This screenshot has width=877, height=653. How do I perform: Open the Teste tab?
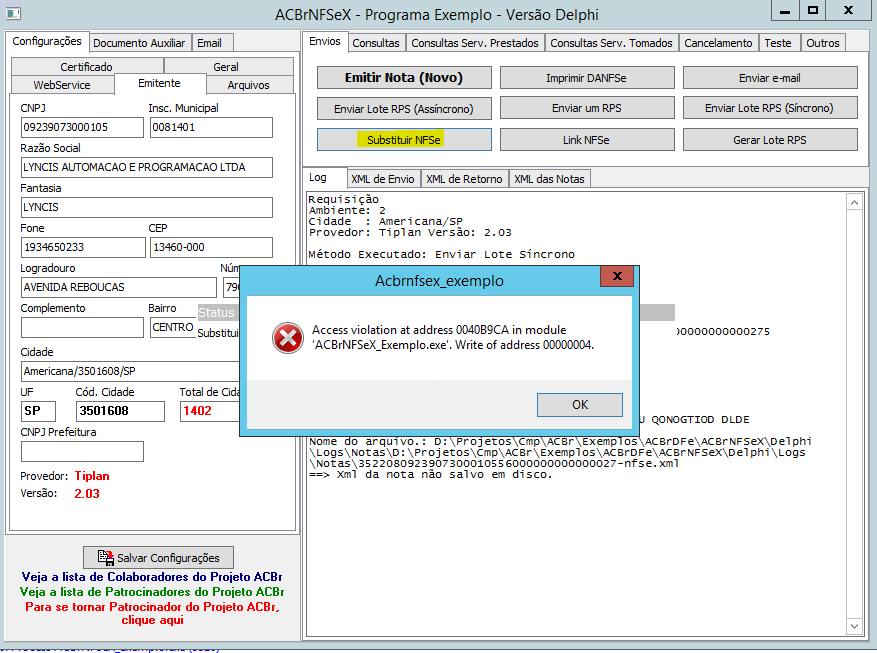[778, 43]
